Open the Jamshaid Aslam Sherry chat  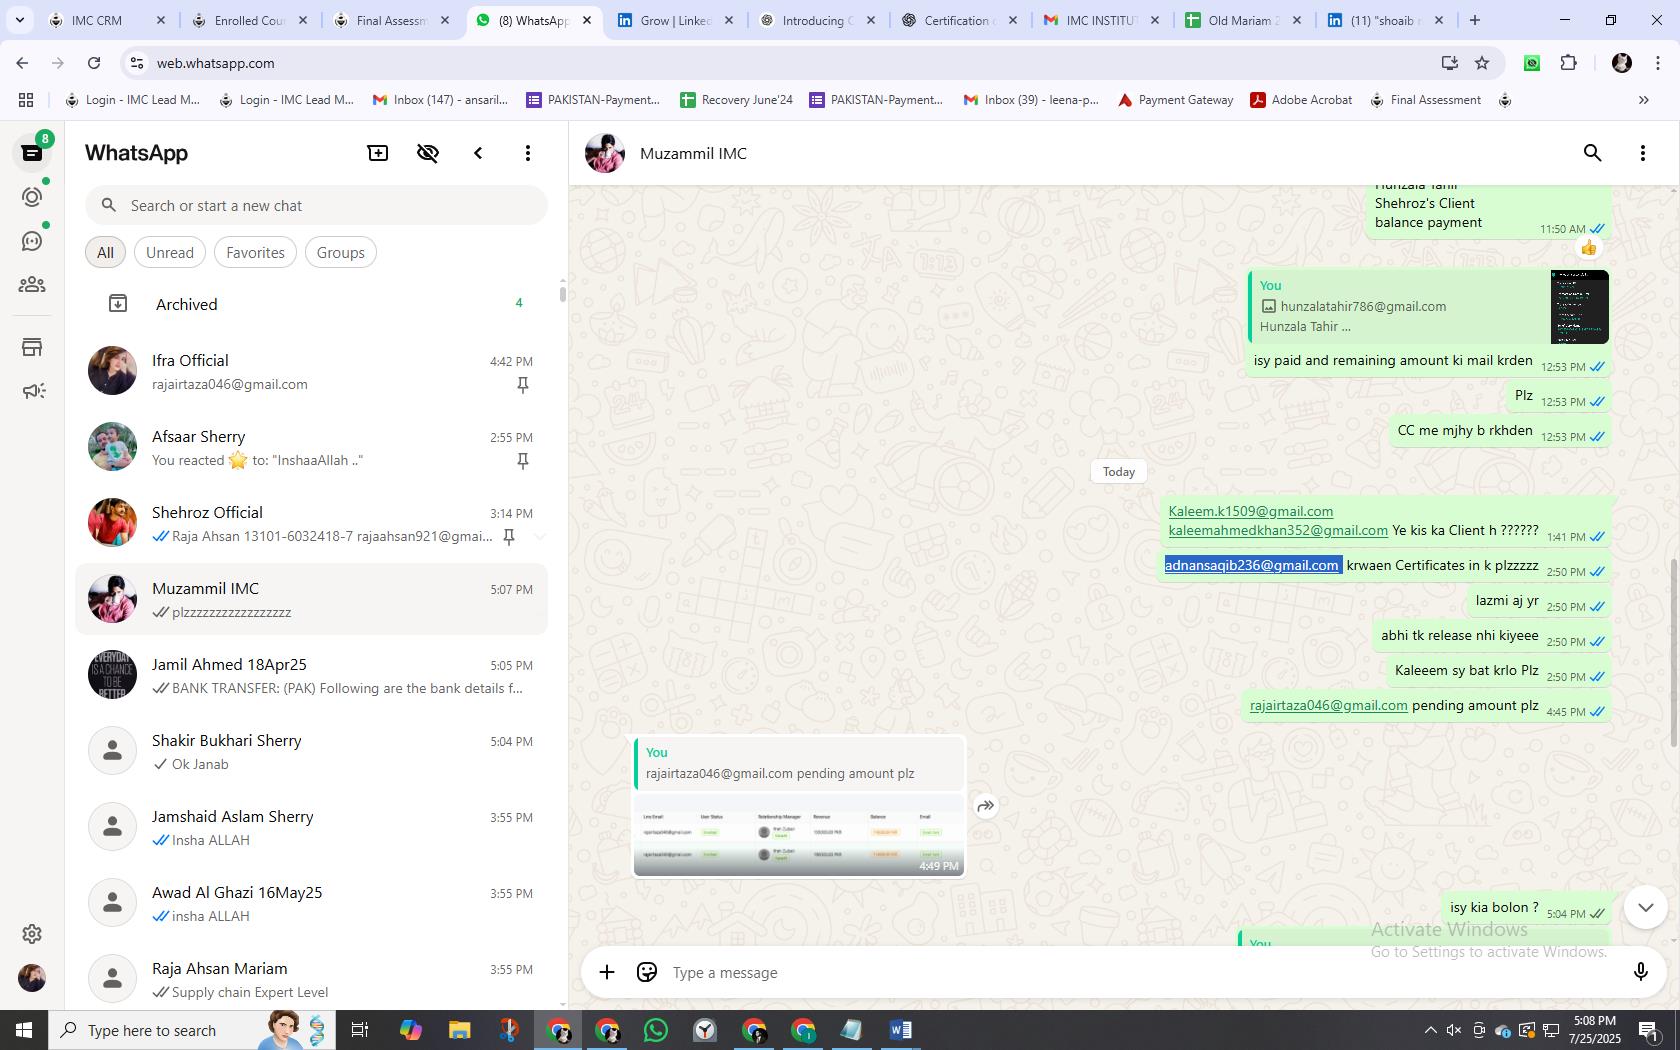pos(312,827)
